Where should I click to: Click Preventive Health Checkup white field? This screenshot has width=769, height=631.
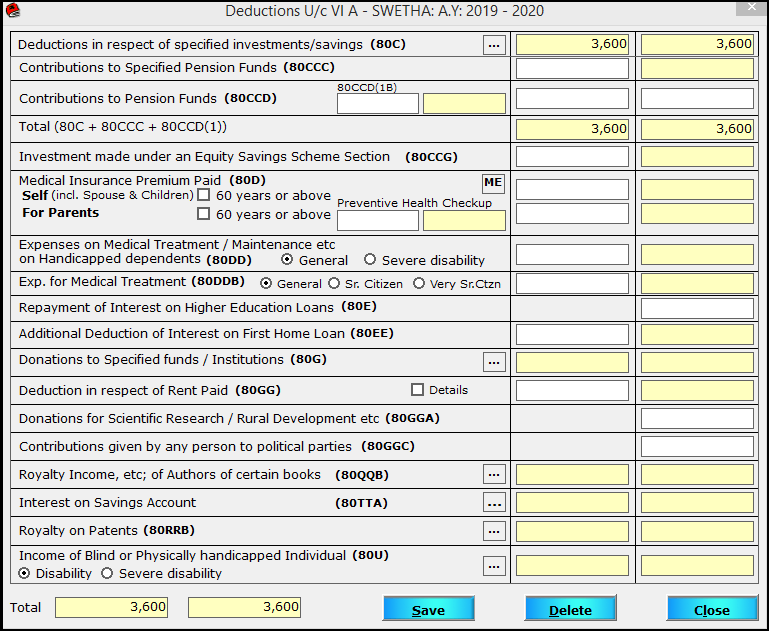click(378, 221)
